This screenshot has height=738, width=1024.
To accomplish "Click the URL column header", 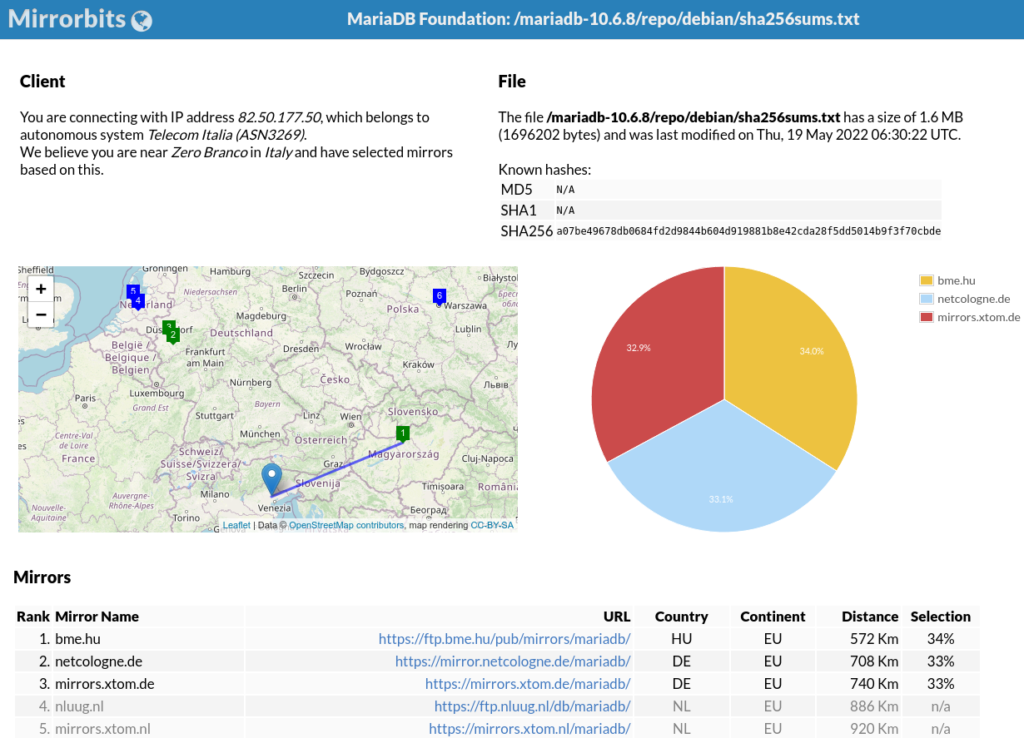I will click(x=616, y=617).
